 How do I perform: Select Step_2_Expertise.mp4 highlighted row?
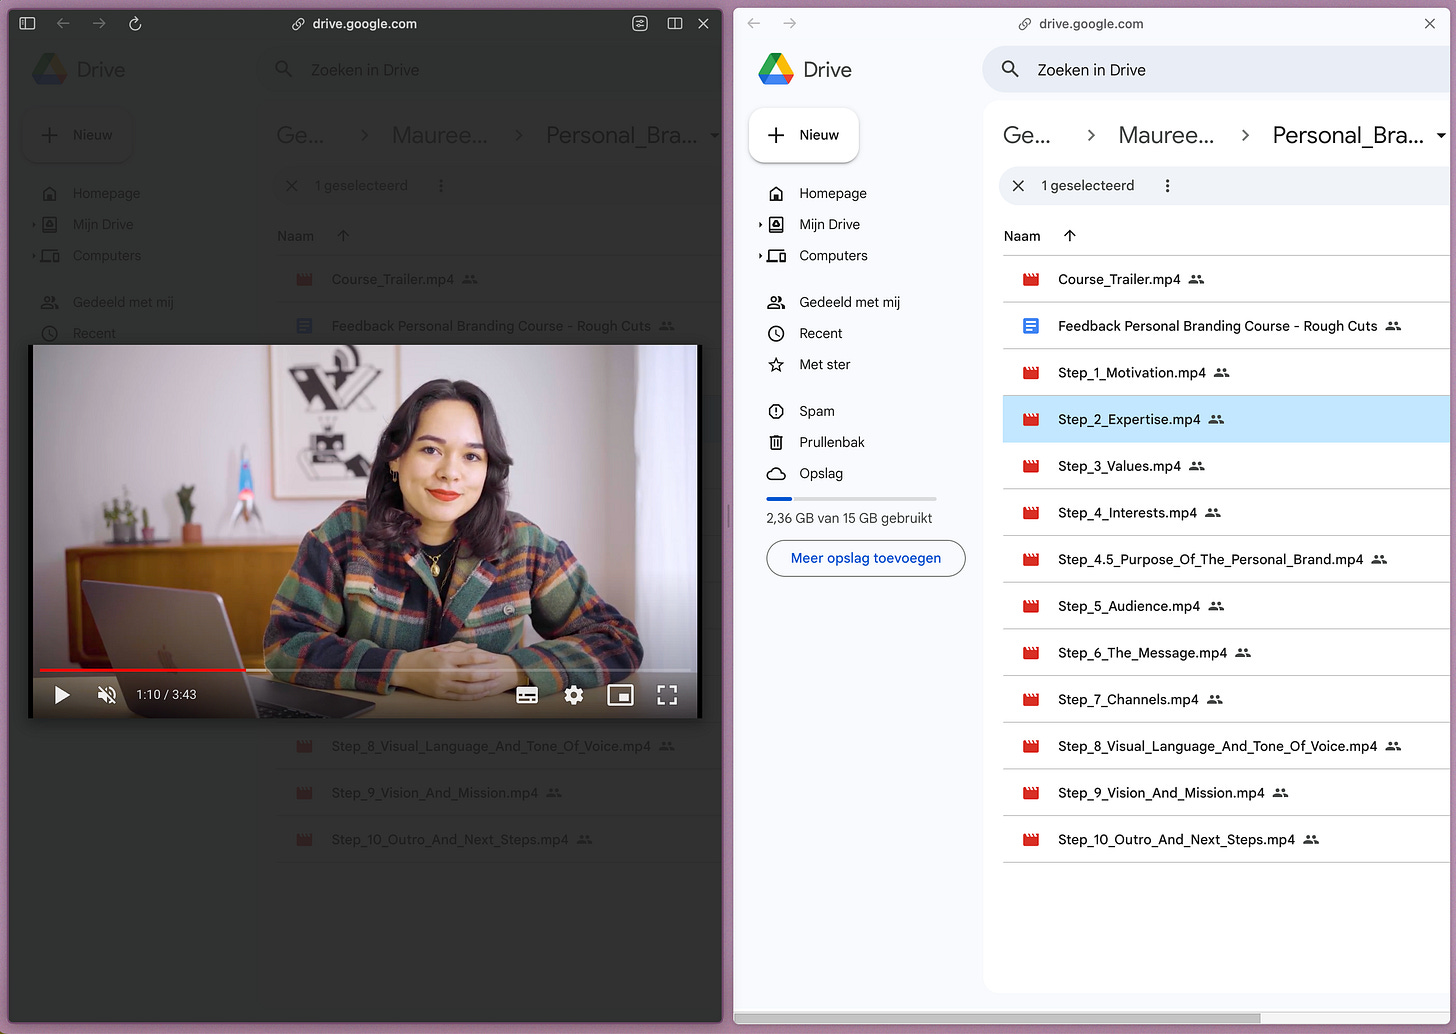1226,419
